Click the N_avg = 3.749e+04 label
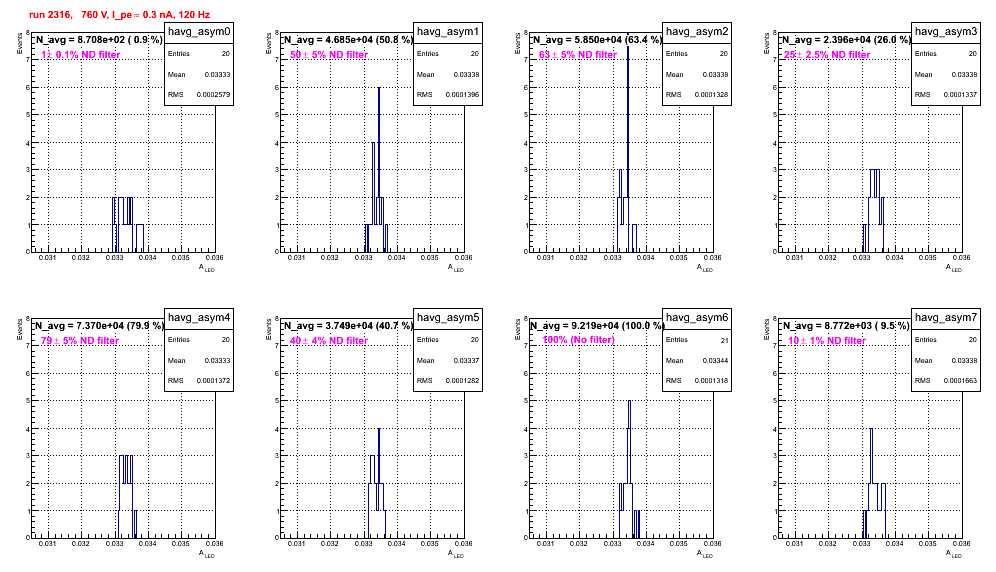996x572 pixels. pyautogui.click(x=348, y=325)
